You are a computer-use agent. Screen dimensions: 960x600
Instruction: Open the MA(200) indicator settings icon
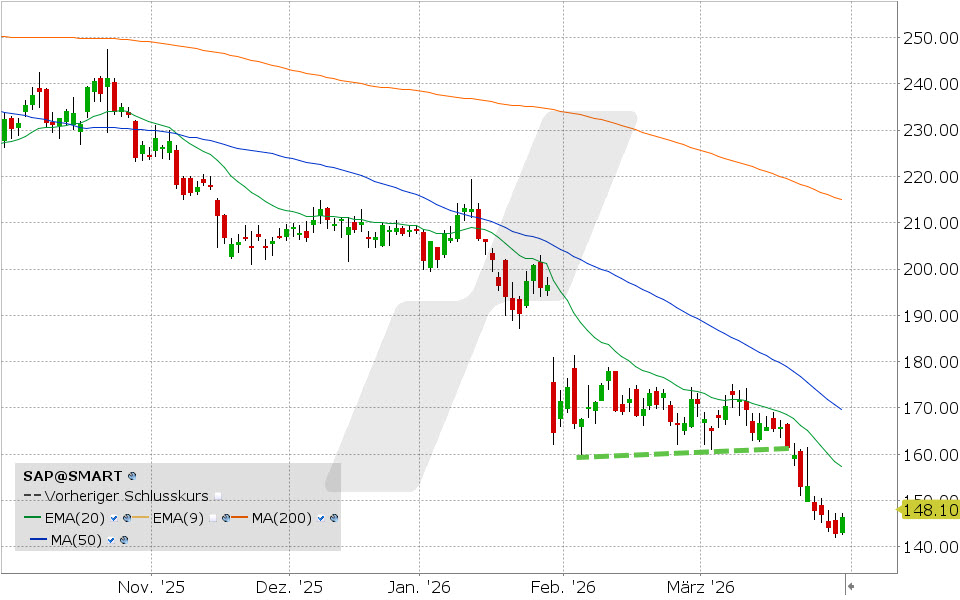pyautogui.click(x=333, y=518)
